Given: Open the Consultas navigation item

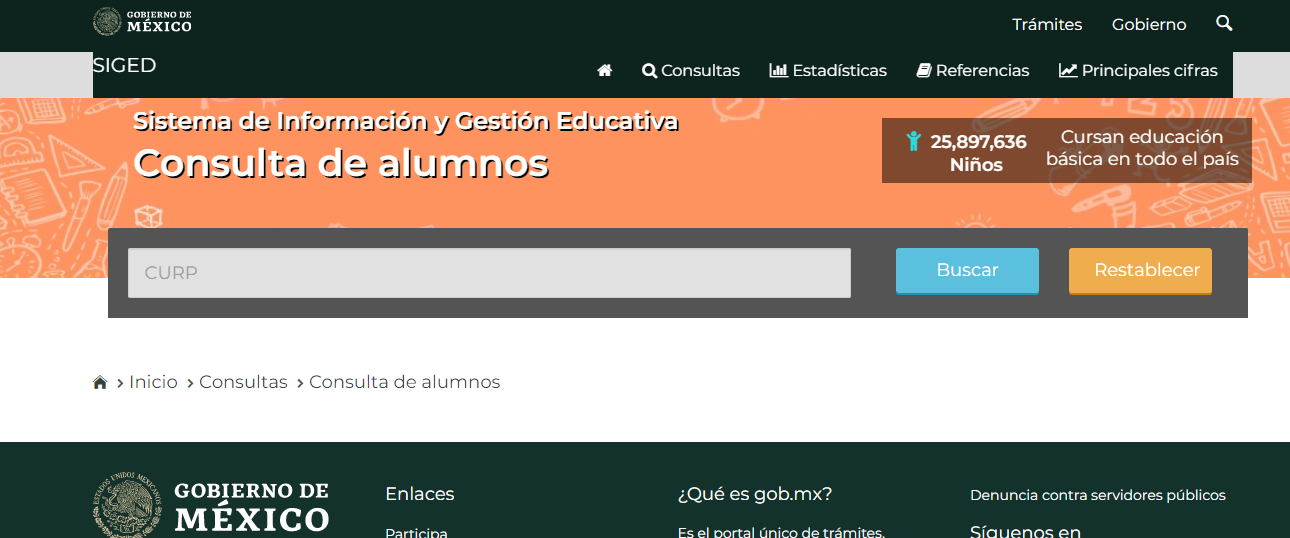Looking at the screenshot, I should [x=691, y=71].
